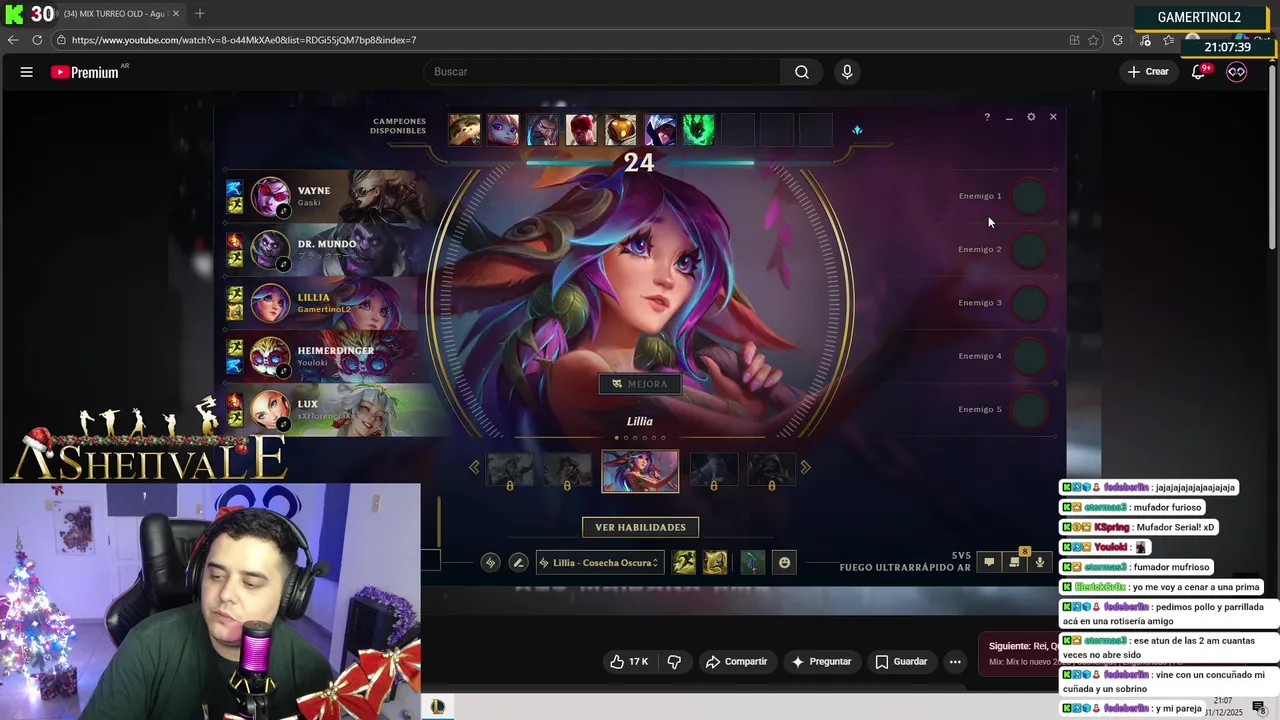The image size is (1280, 720).
Task: Select the current Lillia skin thumbnail
Action: click(x=640, y=471)
